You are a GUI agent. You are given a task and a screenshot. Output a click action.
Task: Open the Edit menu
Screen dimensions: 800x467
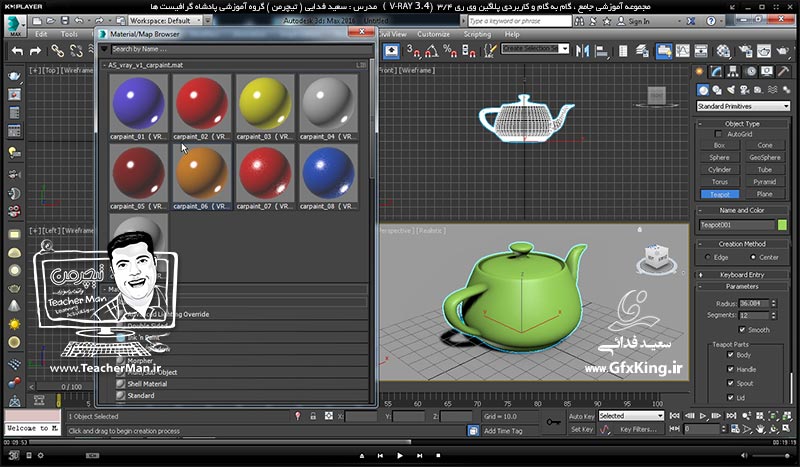[41, 34]
